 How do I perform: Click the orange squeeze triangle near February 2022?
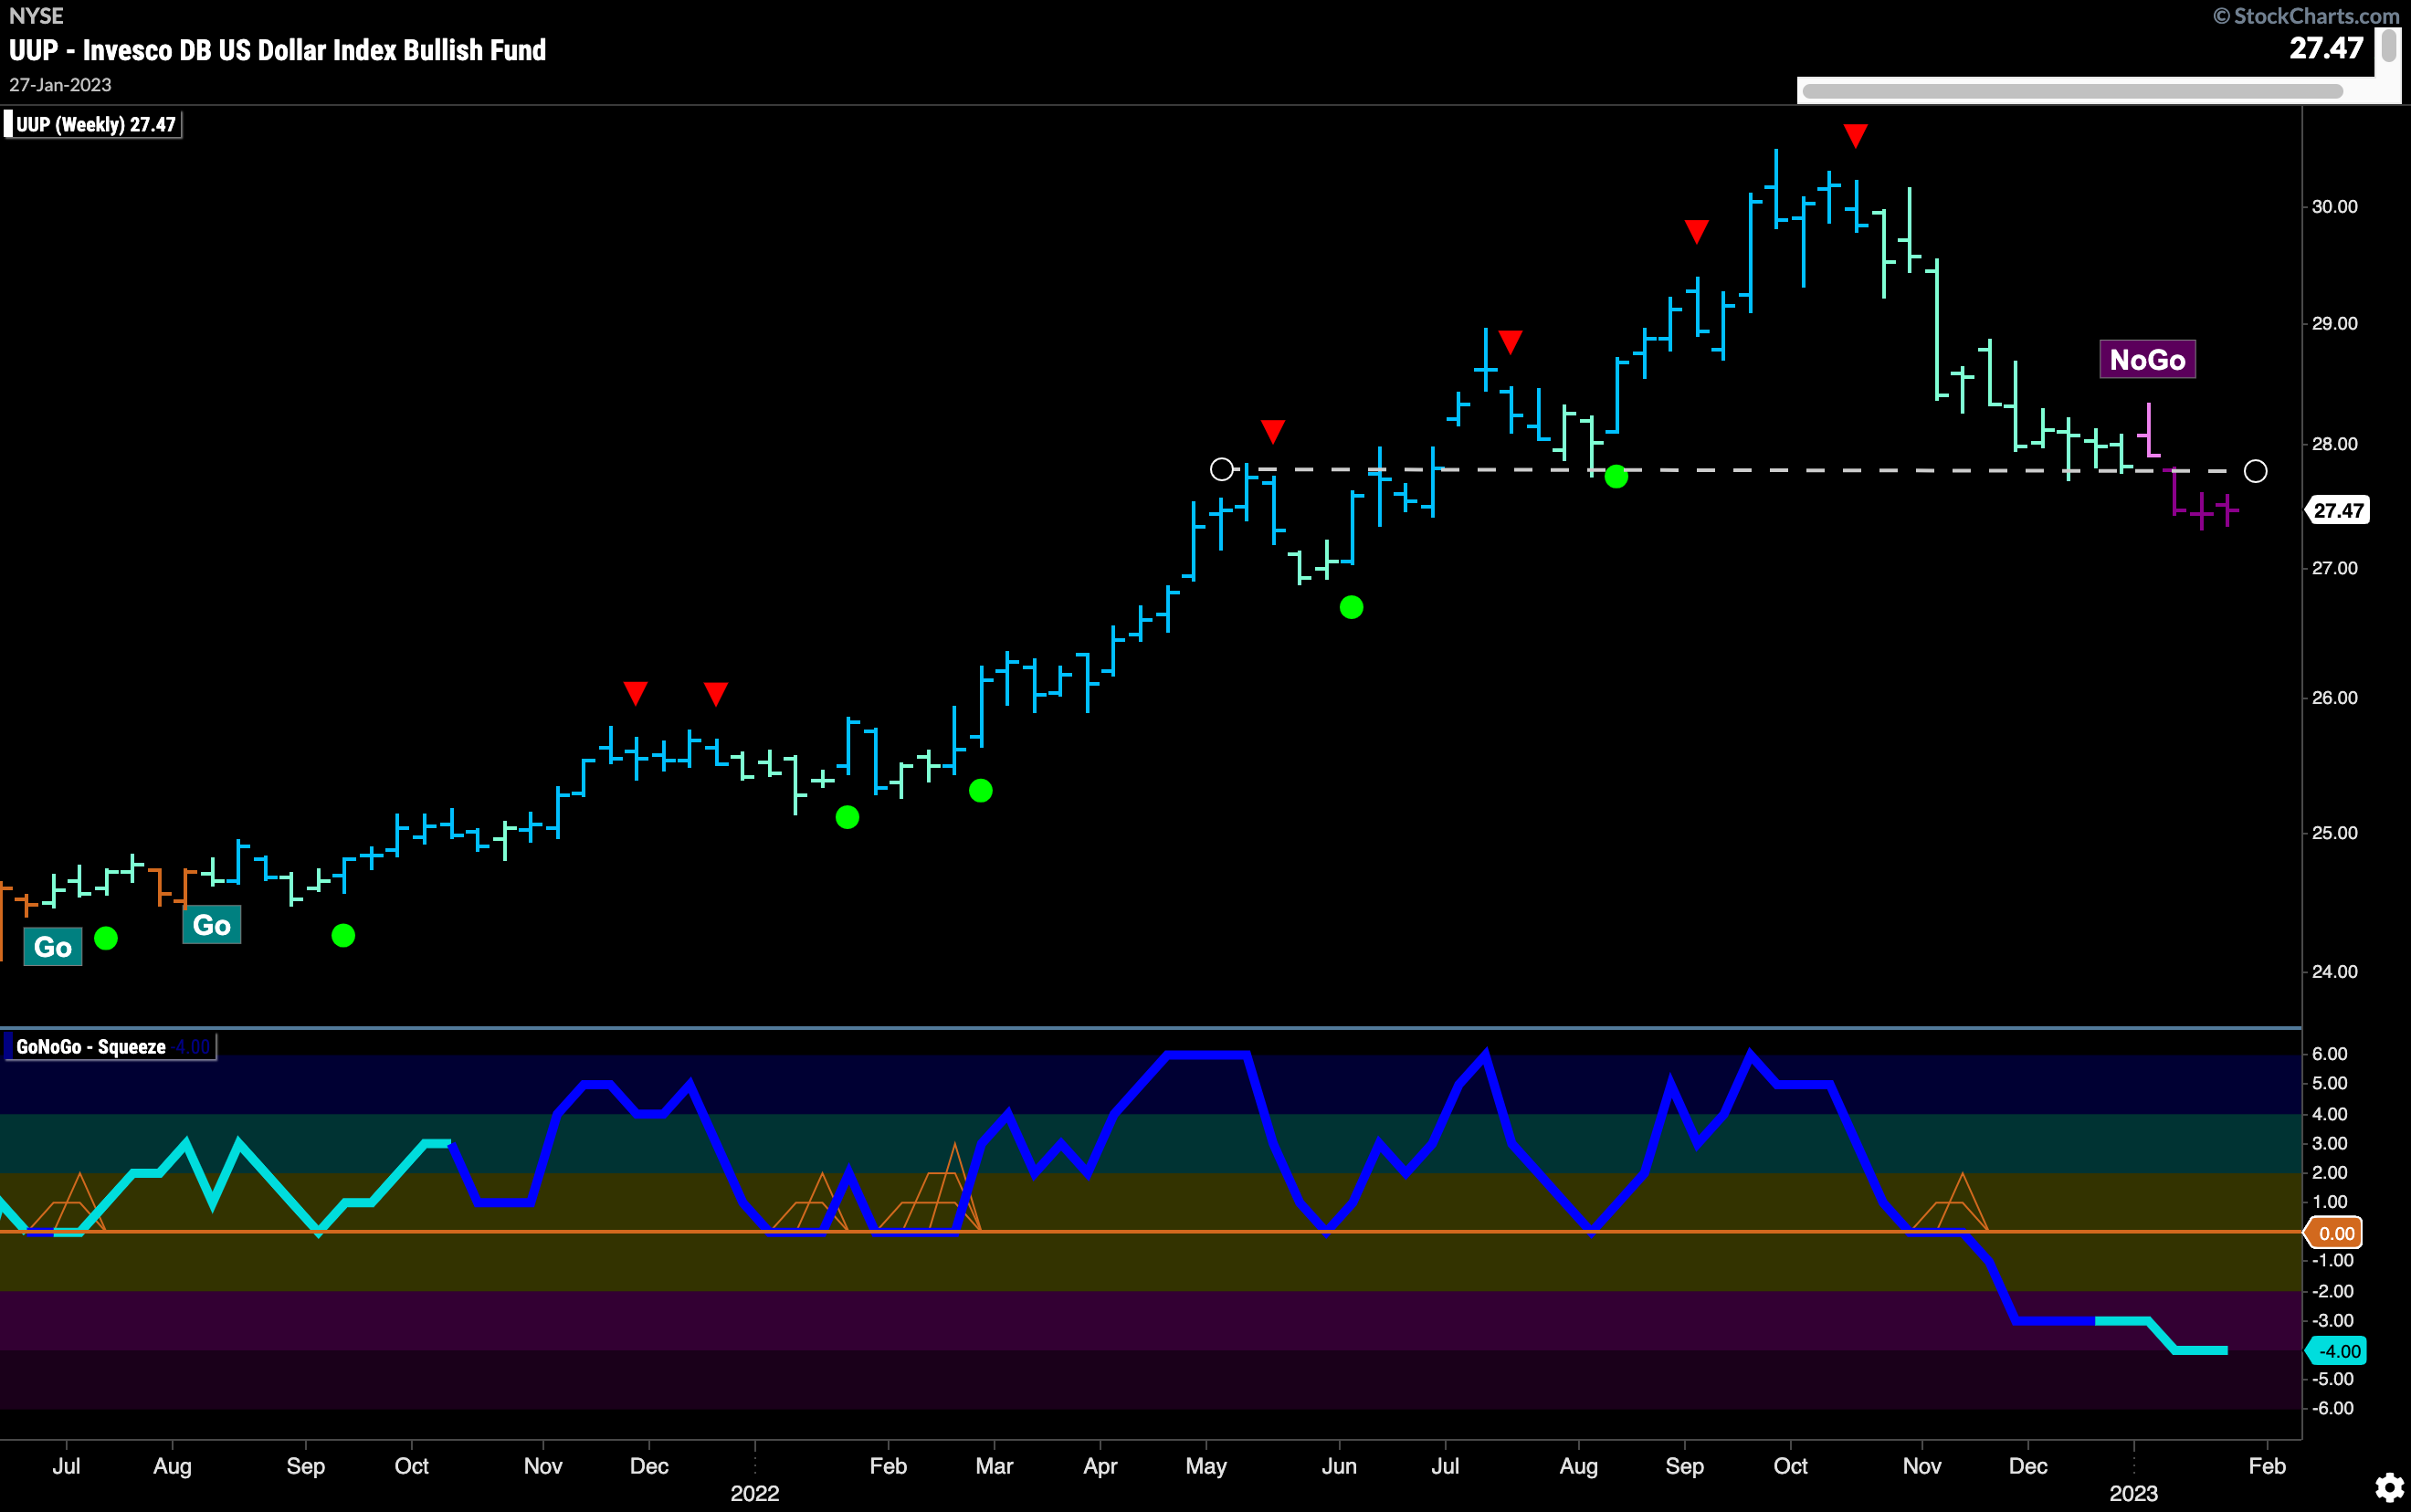(929, 1186)
